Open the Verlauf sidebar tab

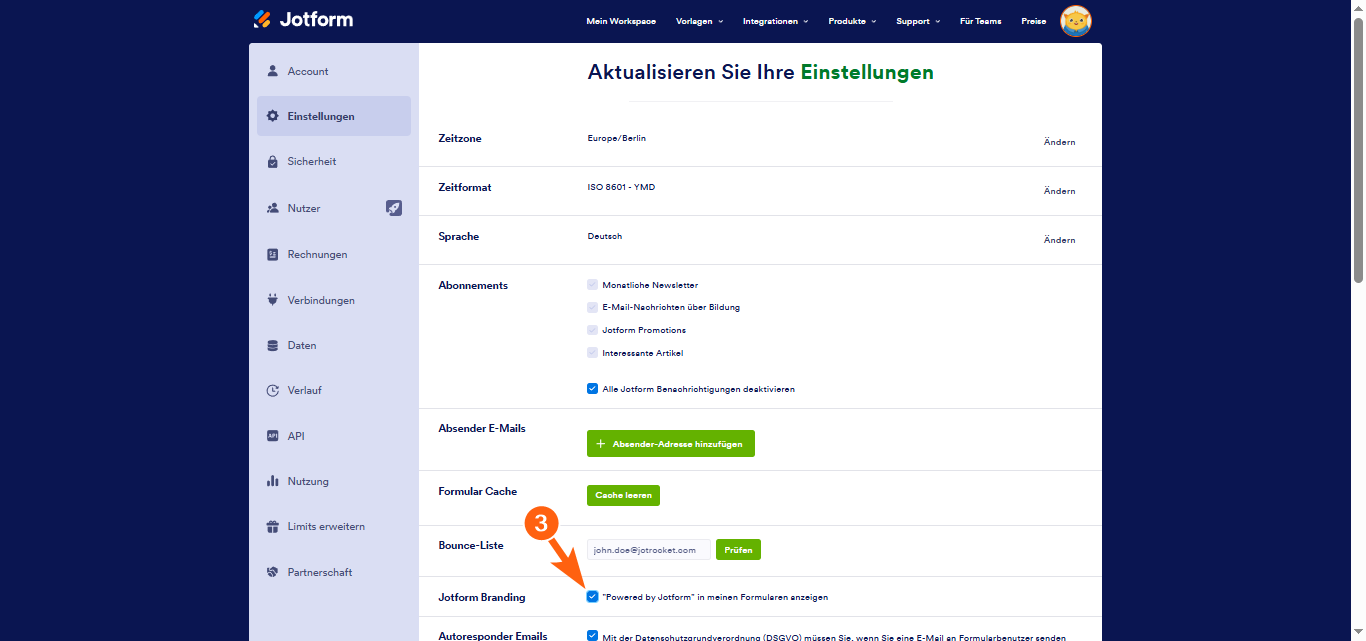coord(334,390)
